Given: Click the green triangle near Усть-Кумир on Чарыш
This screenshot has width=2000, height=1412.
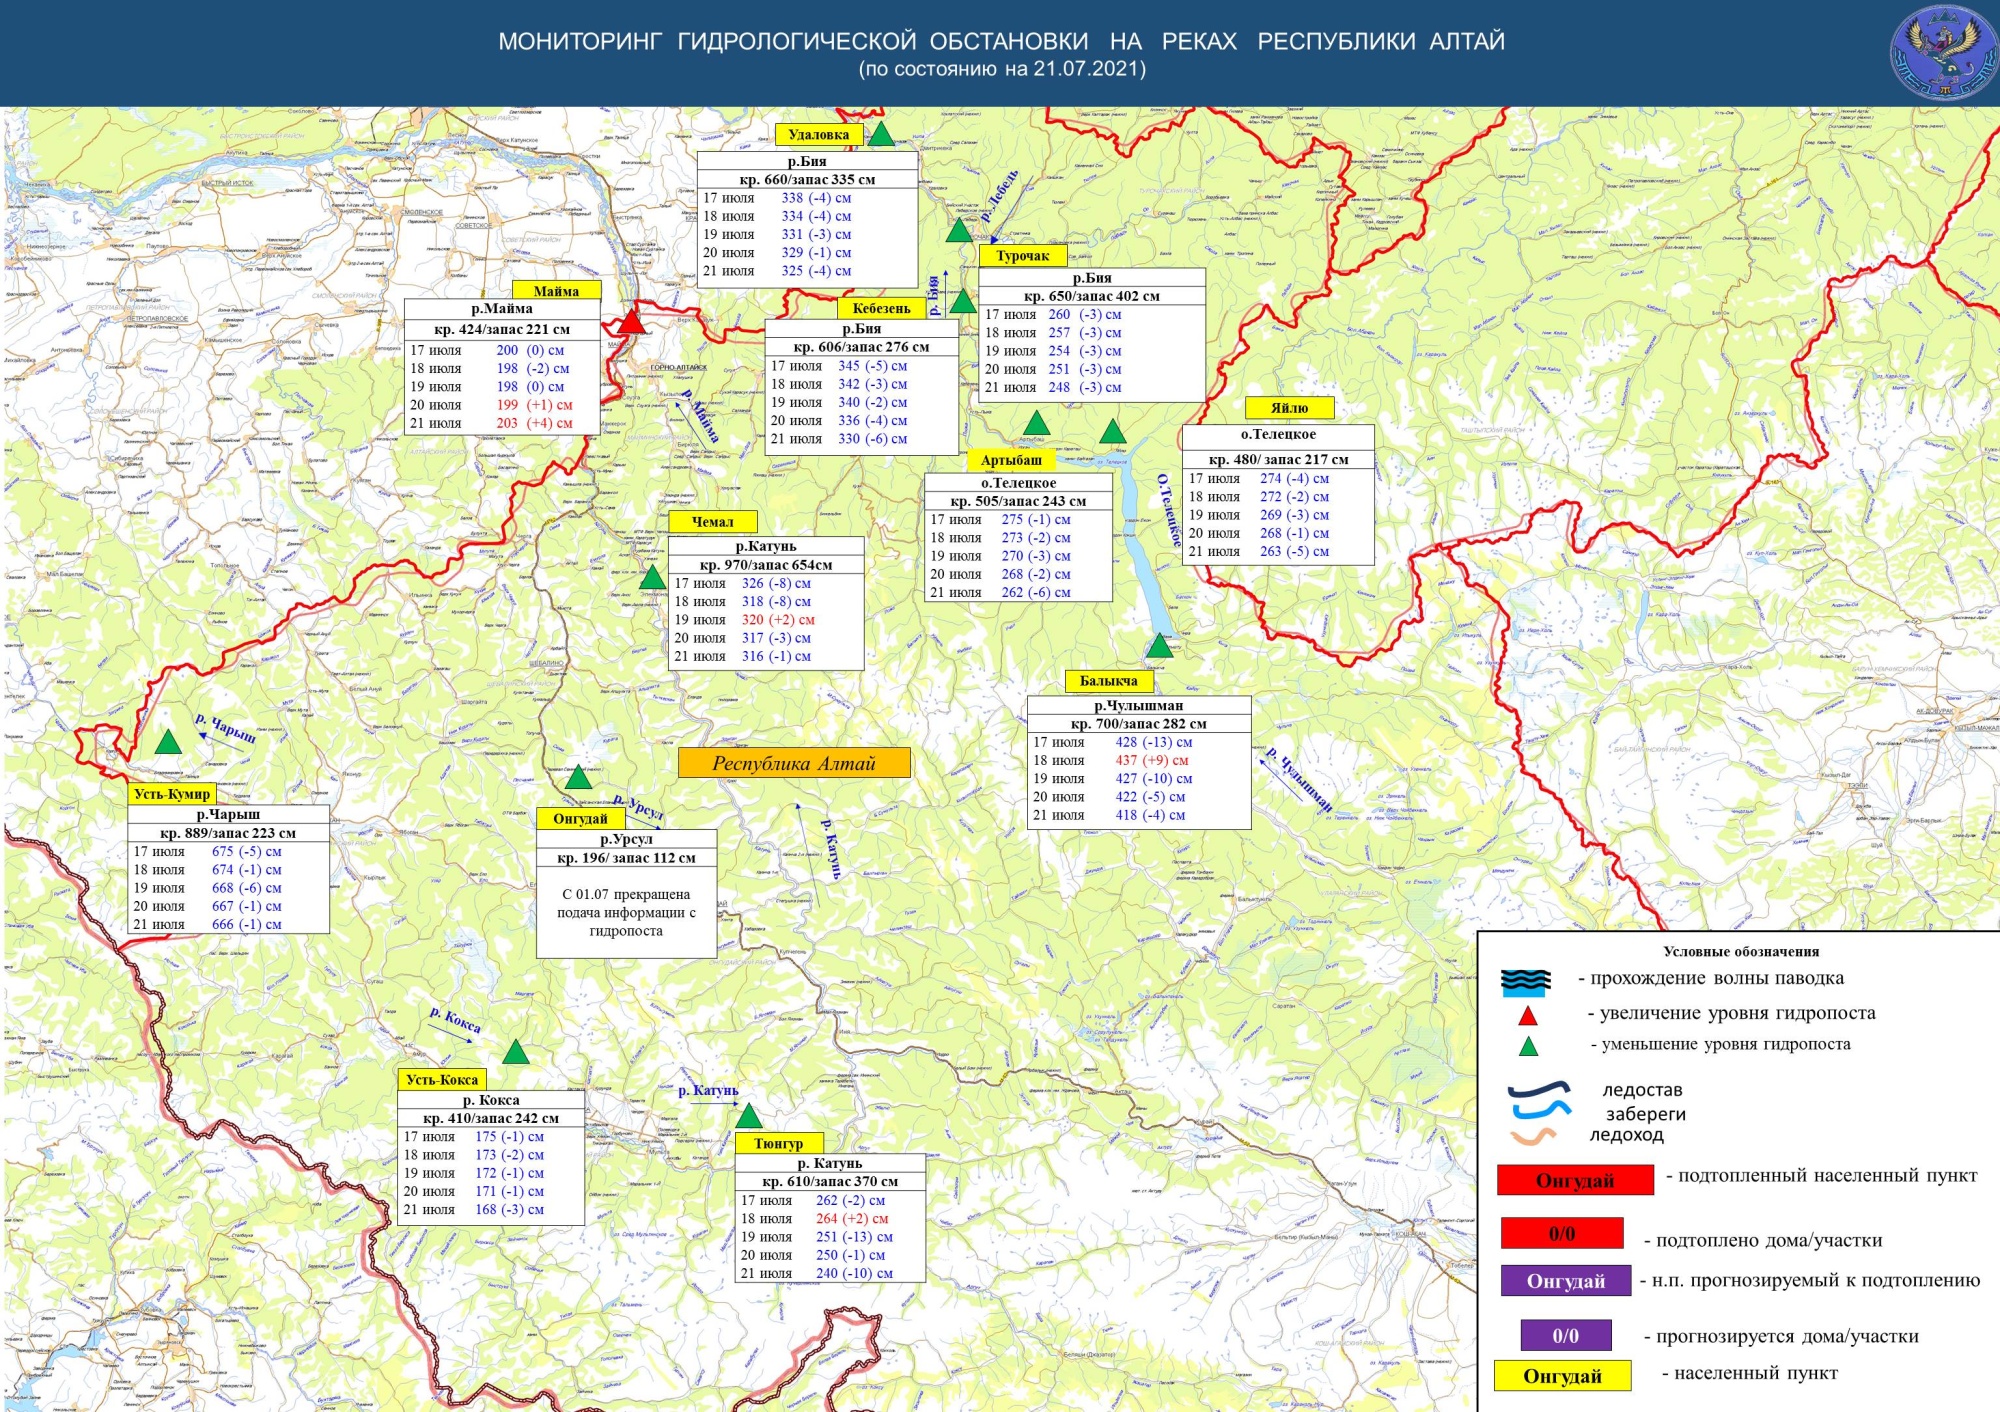Looking at the screenshot, I should 168,742.
